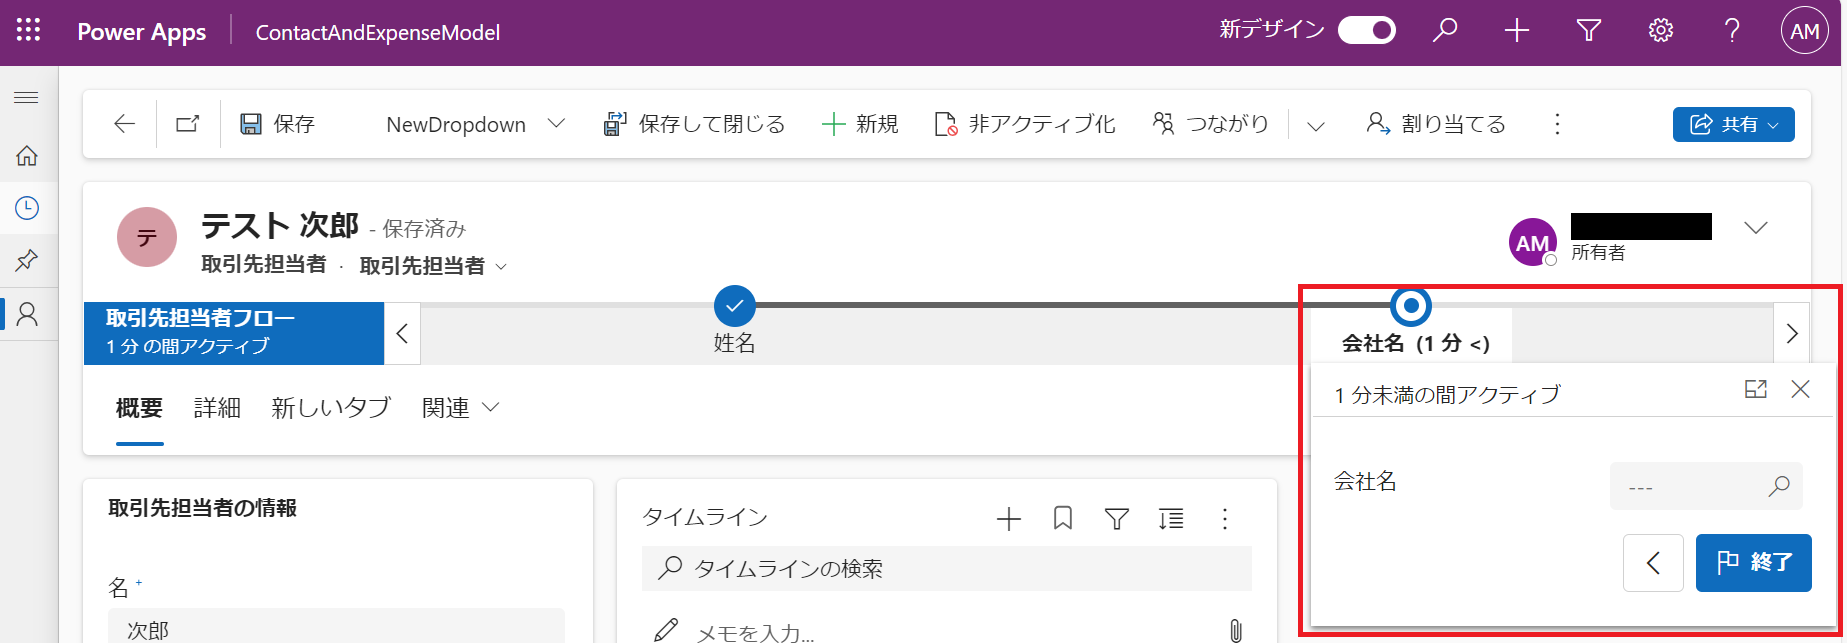
Task: Click the タイムラインの検索 search box
Action: (947, 569)
